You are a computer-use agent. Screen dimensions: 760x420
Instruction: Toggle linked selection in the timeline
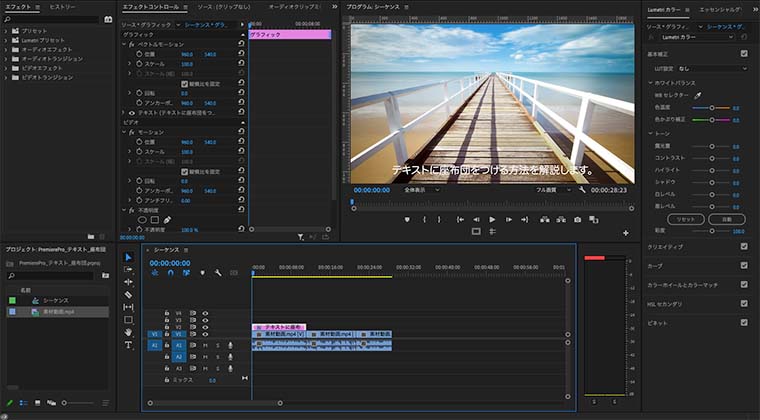click(186, 273)
